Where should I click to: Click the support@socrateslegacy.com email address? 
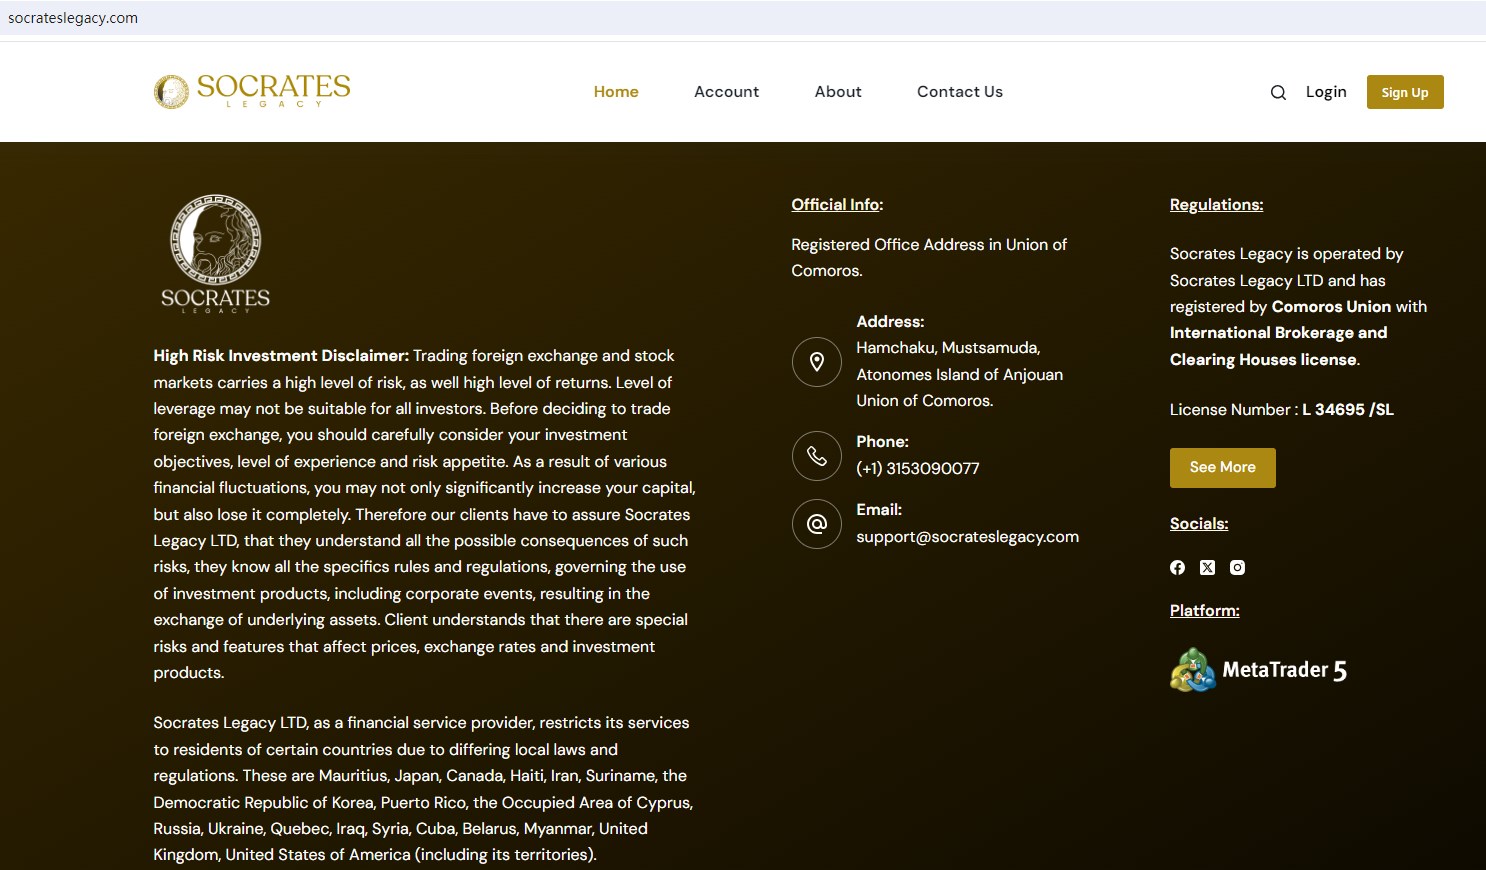click(x=968, y=537)
